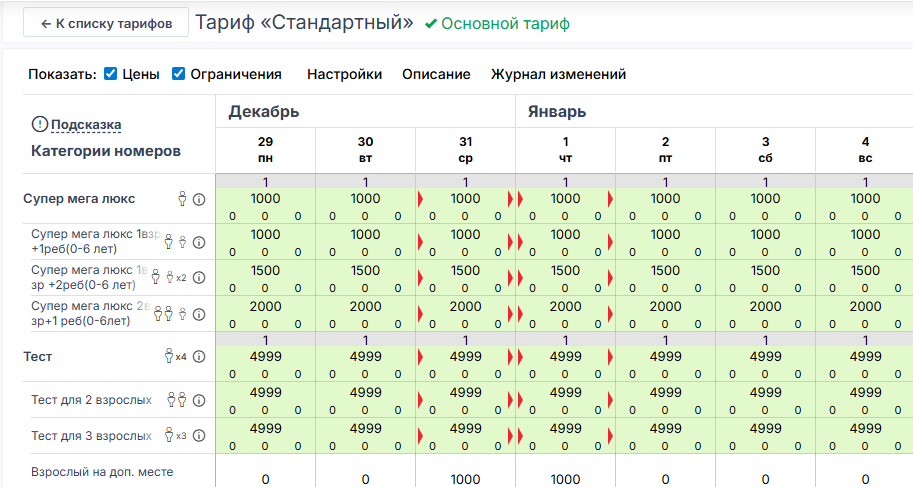Go back with К списку тарифов button

pyautogui.click(x=105, y=23)
